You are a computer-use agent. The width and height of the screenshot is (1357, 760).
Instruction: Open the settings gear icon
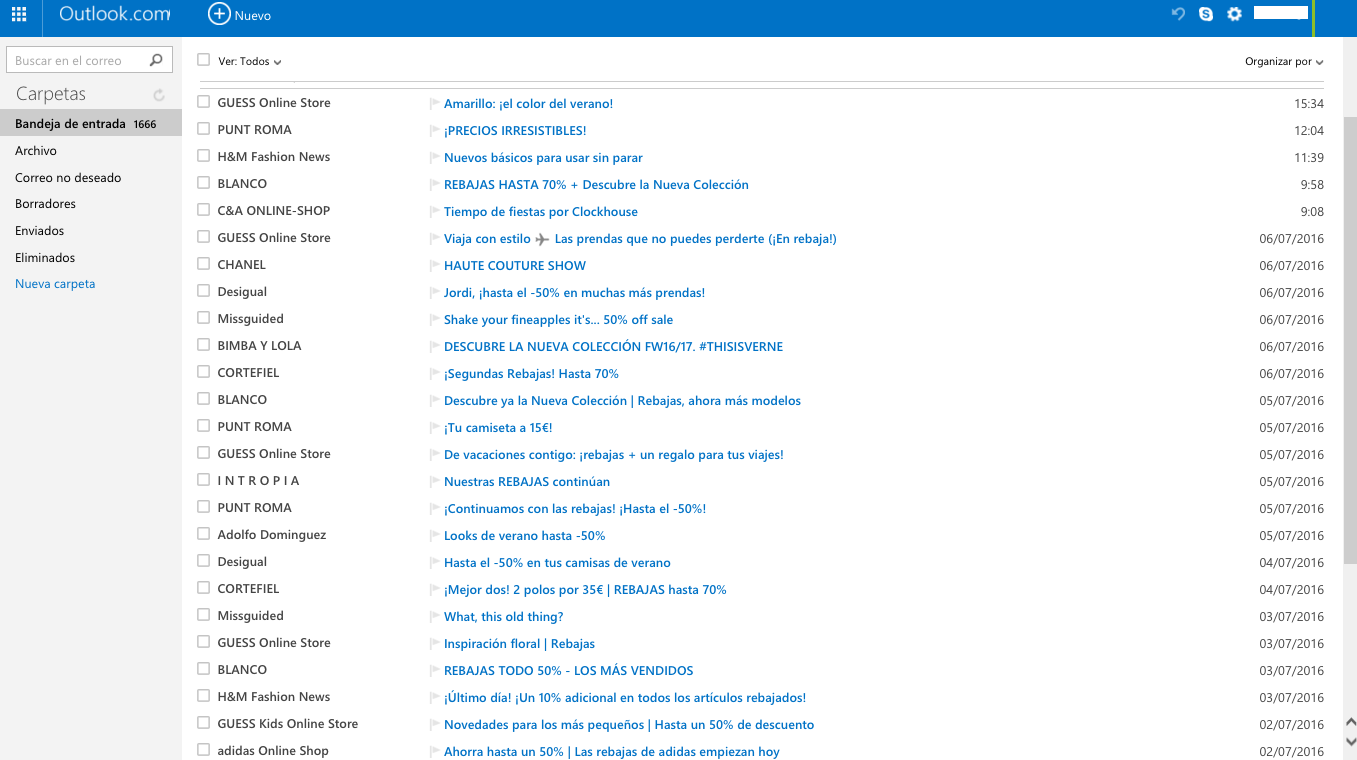pyautogui.click(x=1235, y=14)
